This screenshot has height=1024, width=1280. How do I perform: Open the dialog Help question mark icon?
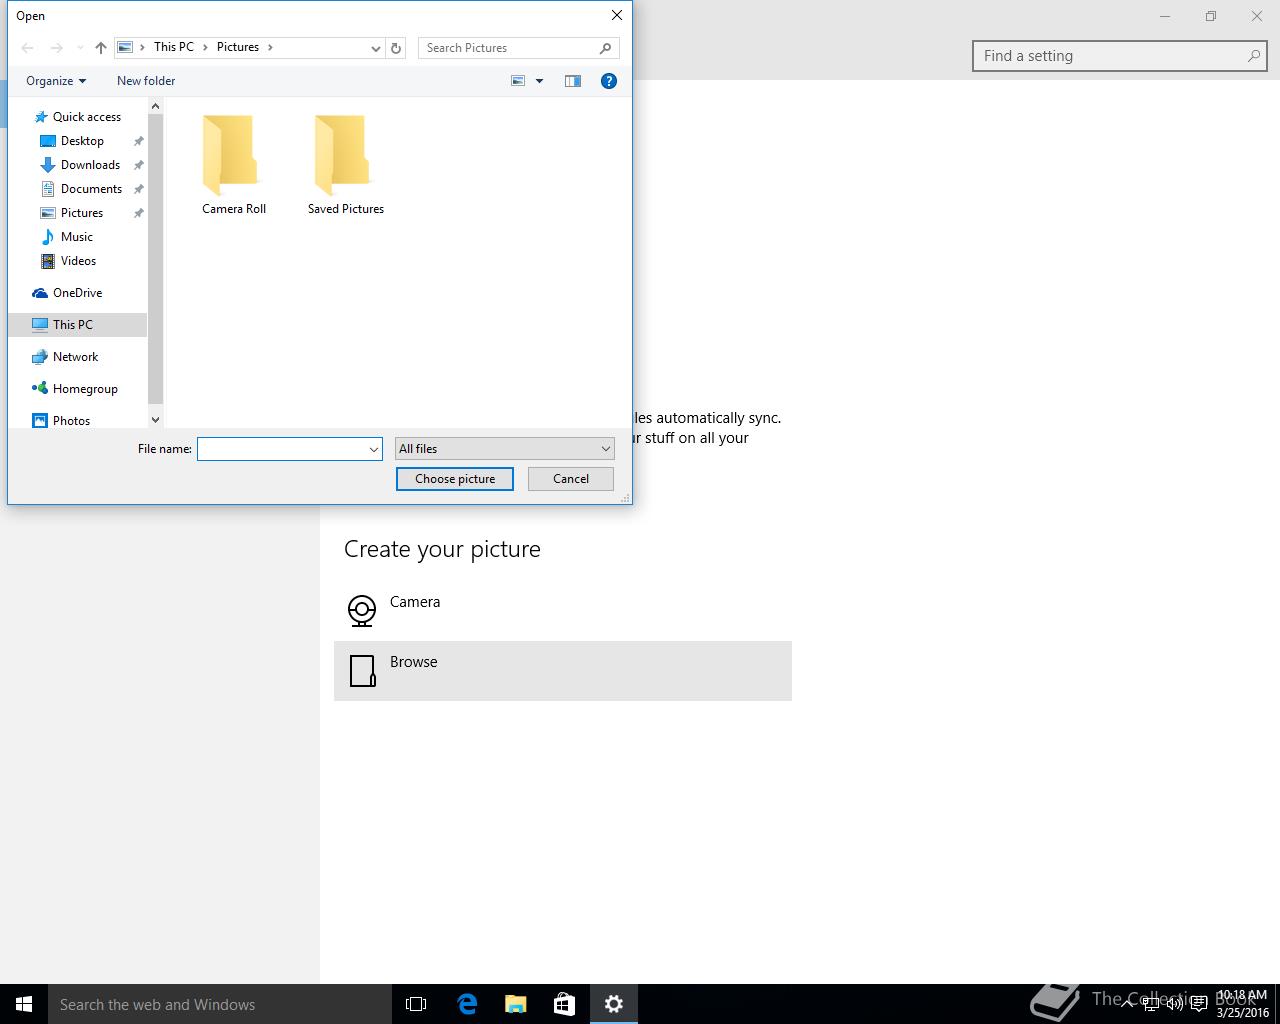tap(608, 81)
